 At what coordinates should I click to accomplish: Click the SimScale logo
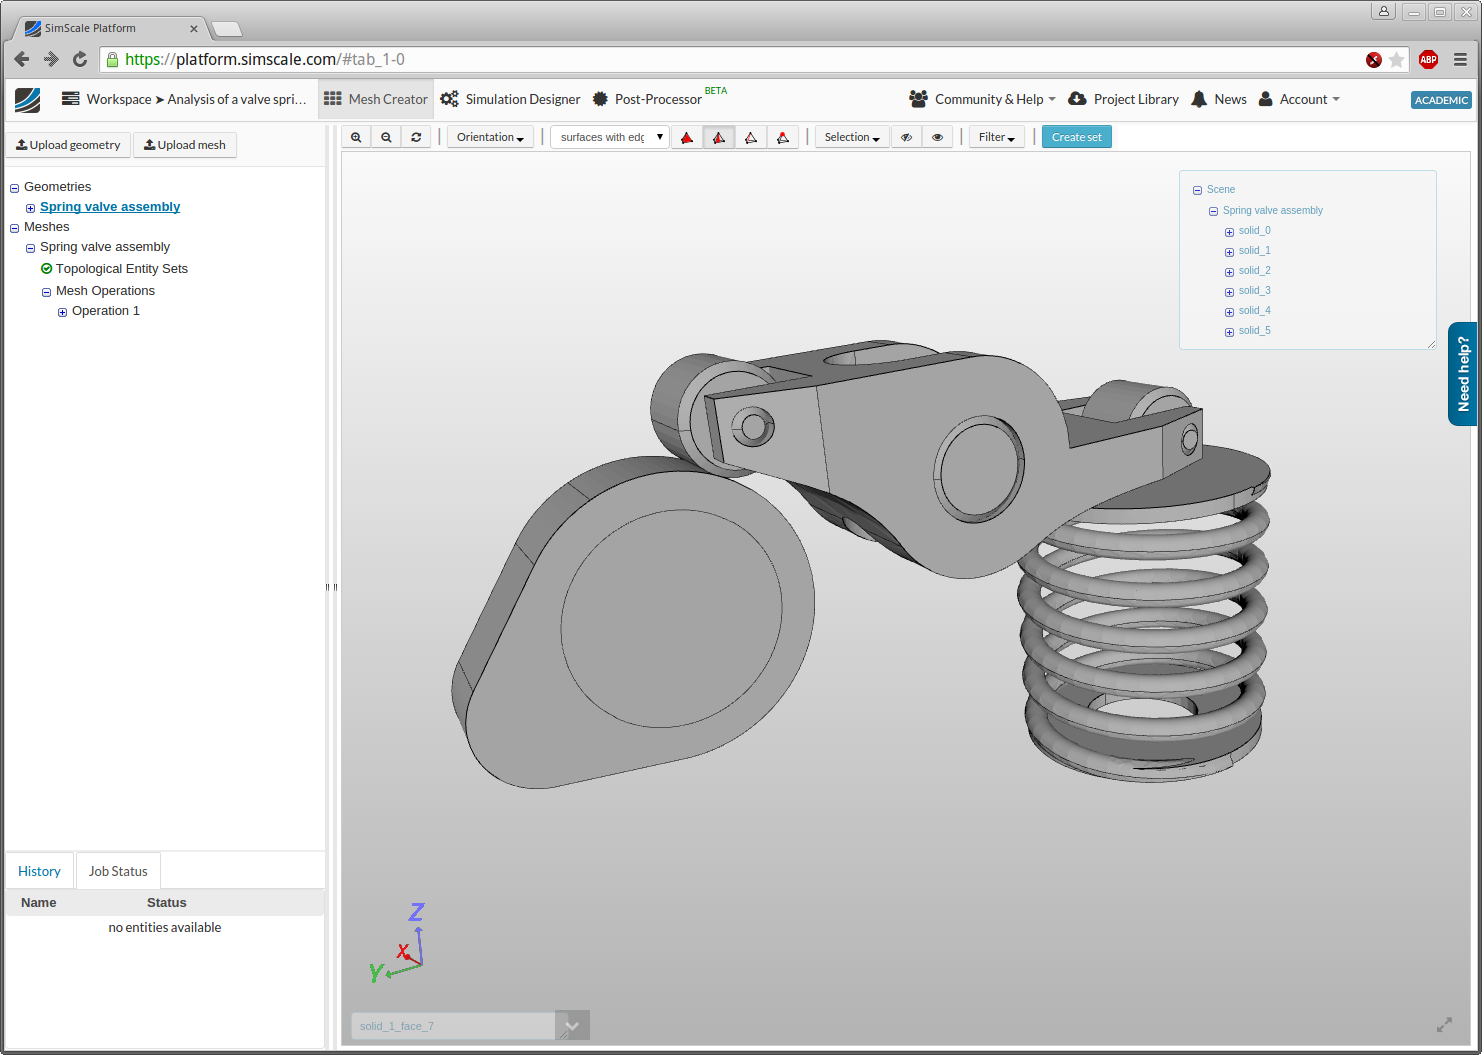tap(27, 99)
